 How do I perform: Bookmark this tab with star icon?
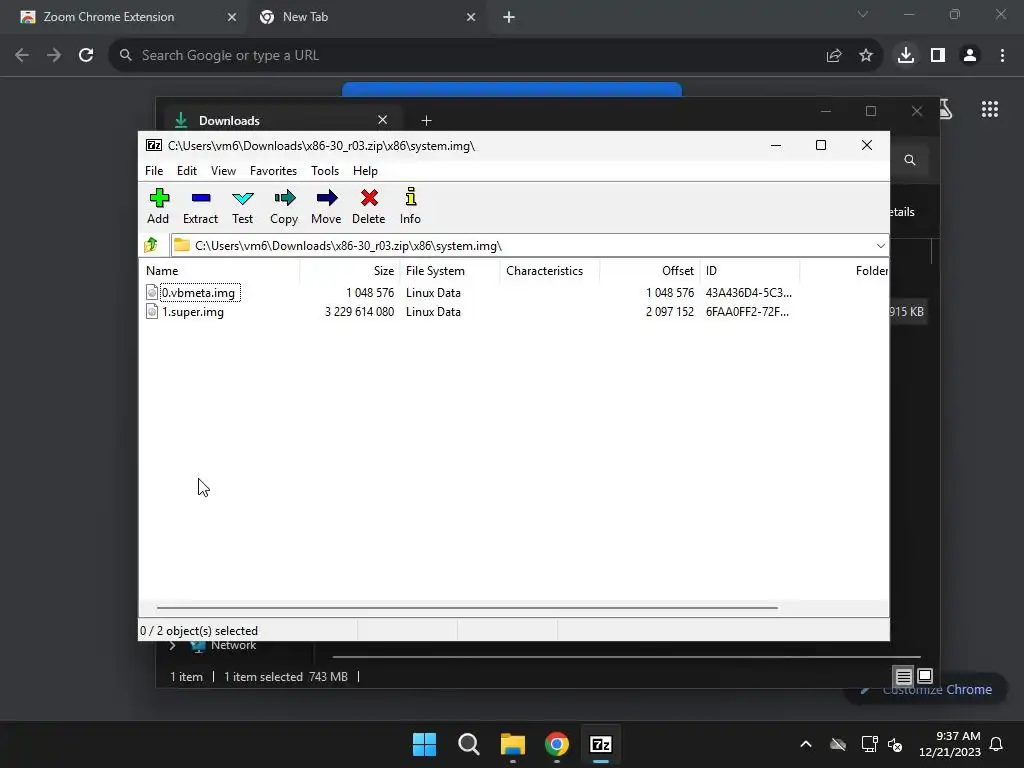click(x=866, y=56)
